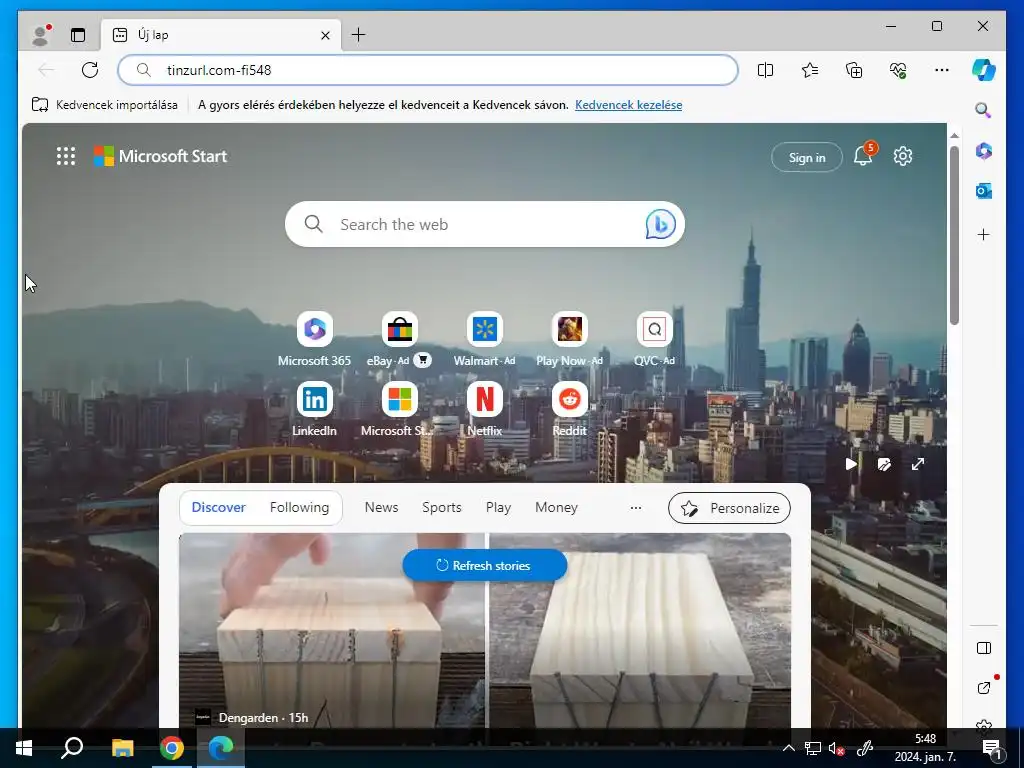Open Windows taskbar search

72,748
